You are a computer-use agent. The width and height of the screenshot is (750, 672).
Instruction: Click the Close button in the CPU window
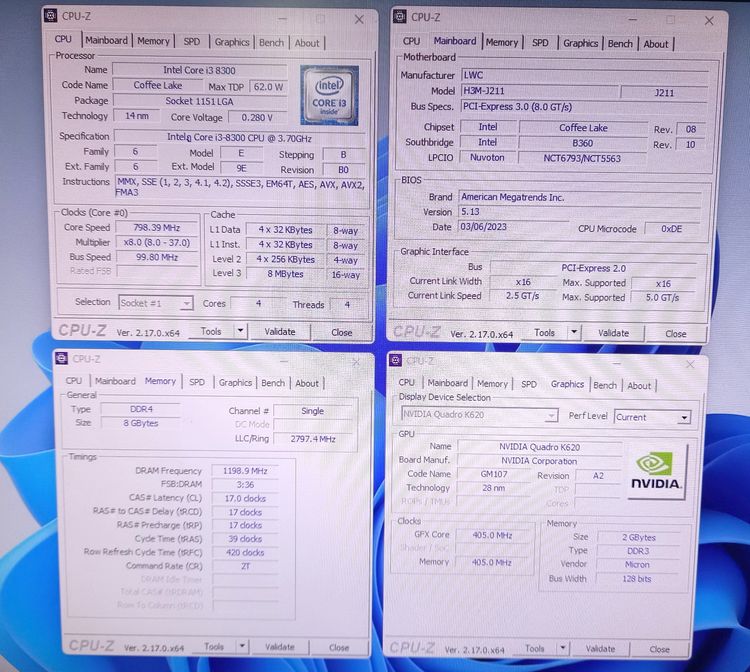342,332
